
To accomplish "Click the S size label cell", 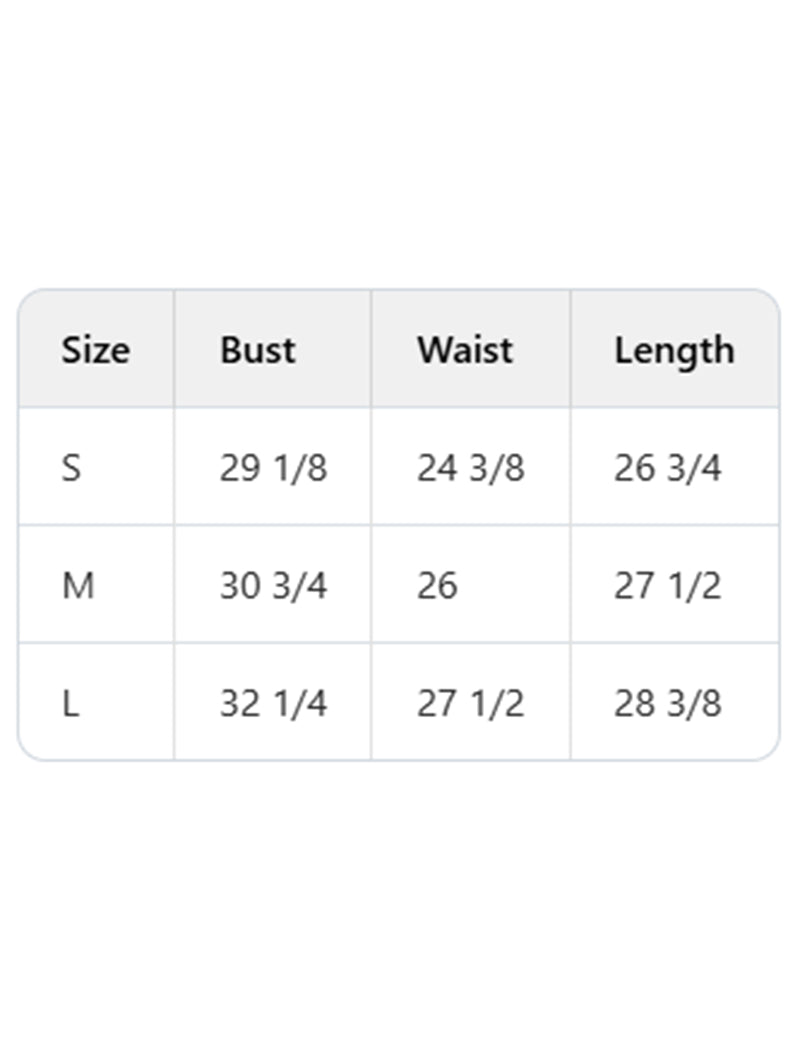I will coord(71,467).
